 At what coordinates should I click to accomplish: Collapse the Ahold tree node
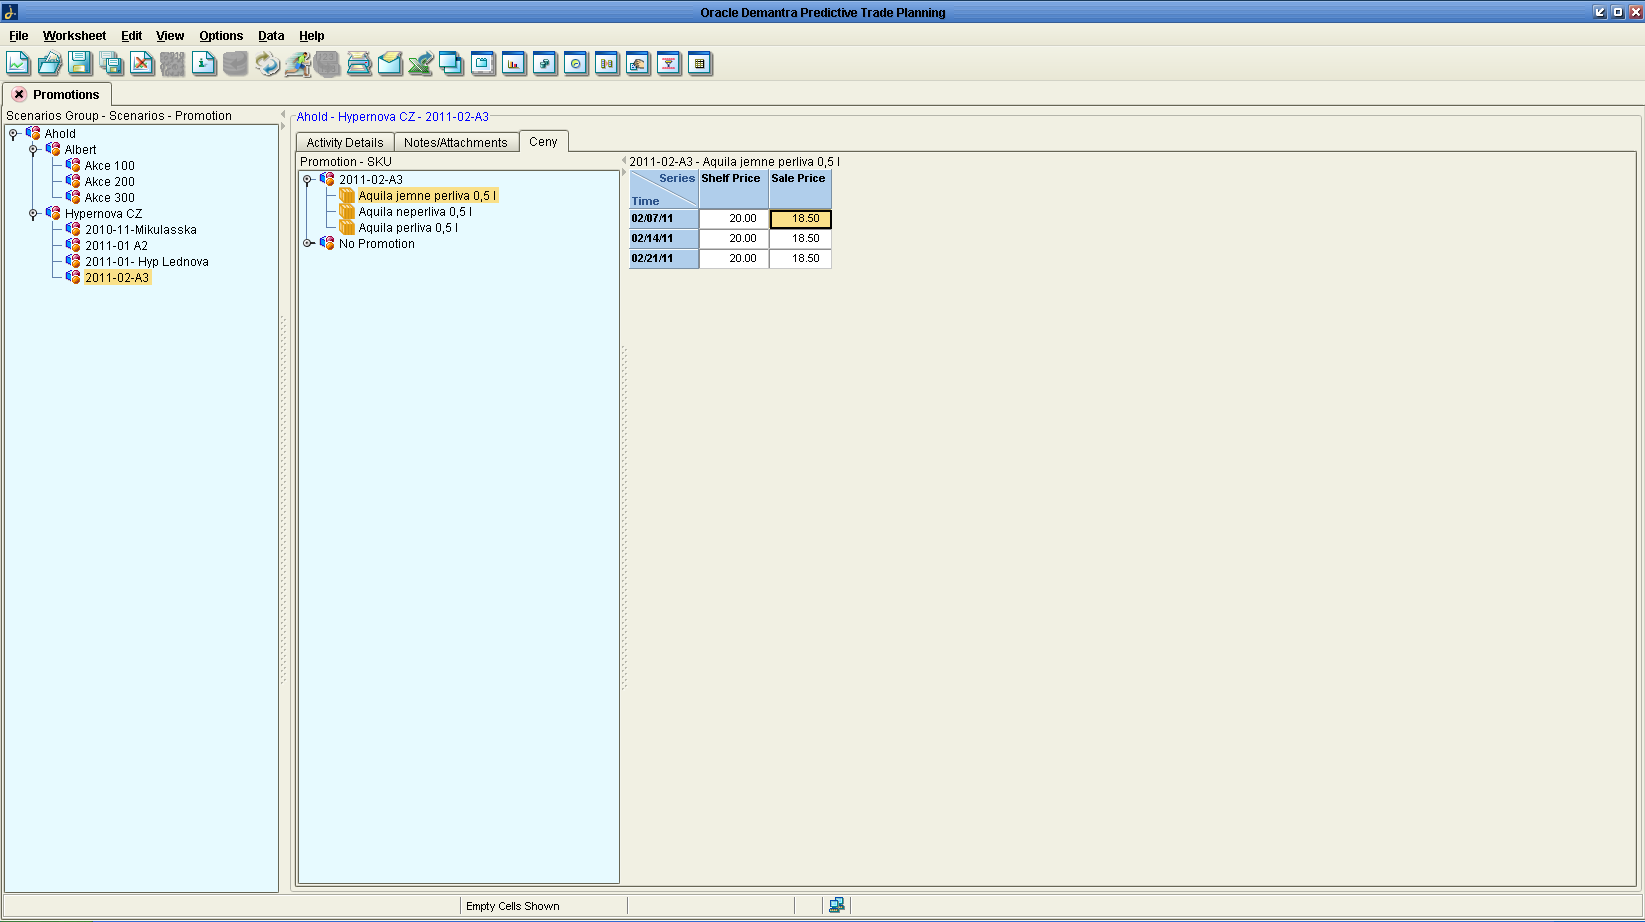(13, 134)
